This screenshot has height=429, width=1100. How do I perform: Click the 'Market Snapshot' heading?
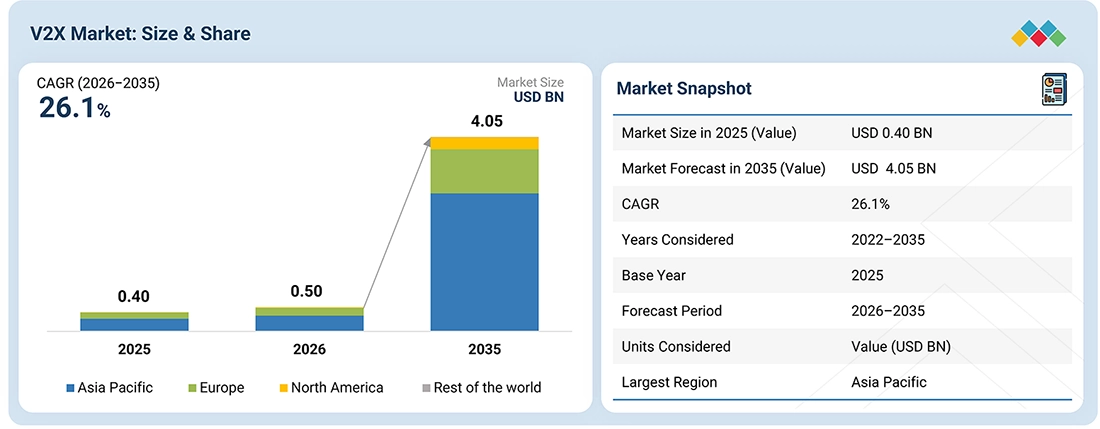point(684,88)
